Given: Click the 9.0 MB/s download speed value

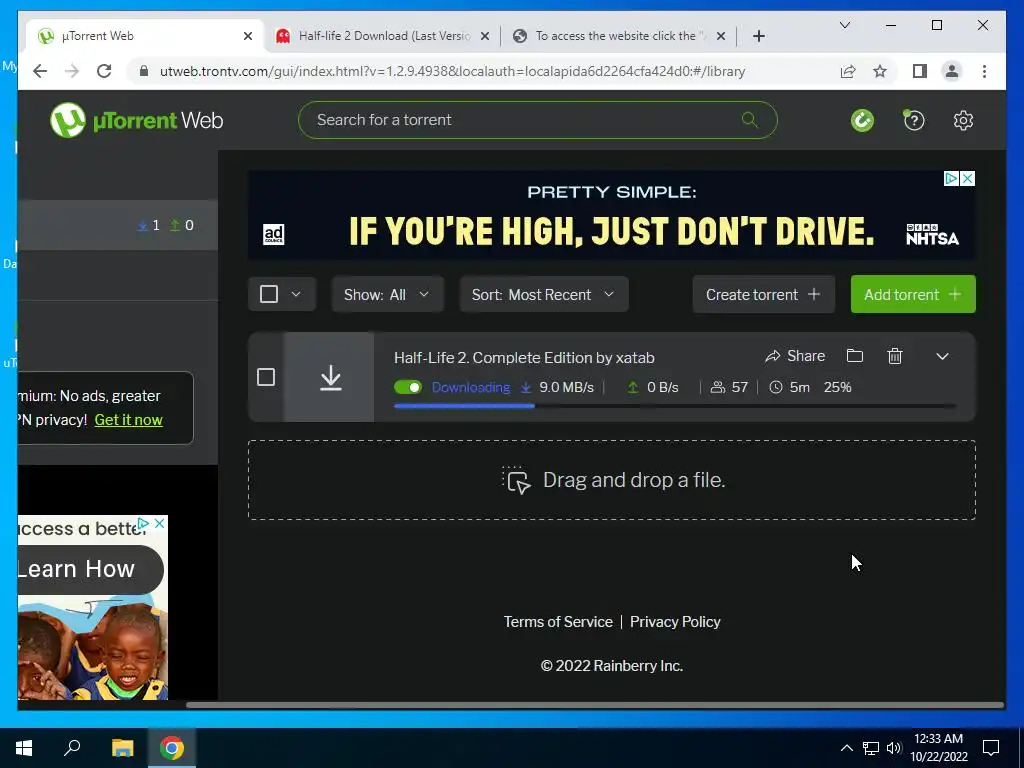Looking at the screenshot, I should click(566, 387).
